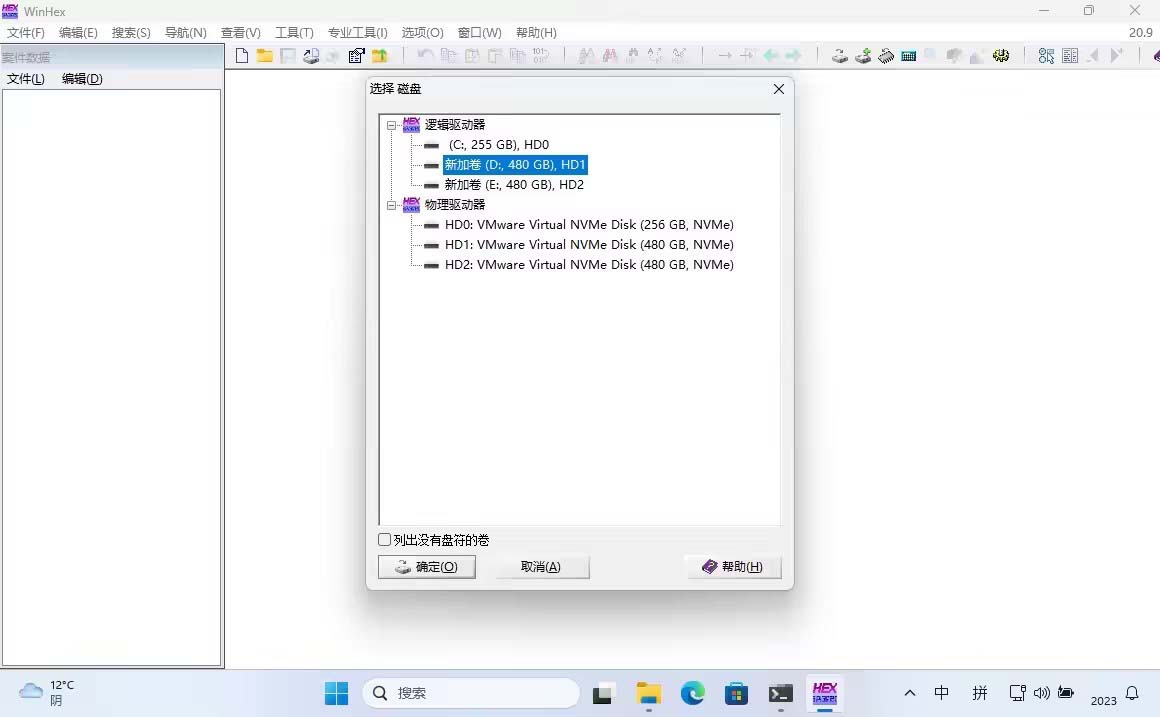
Task: Open 文件(L) menu in case data panel
Action: click(26, 78)
